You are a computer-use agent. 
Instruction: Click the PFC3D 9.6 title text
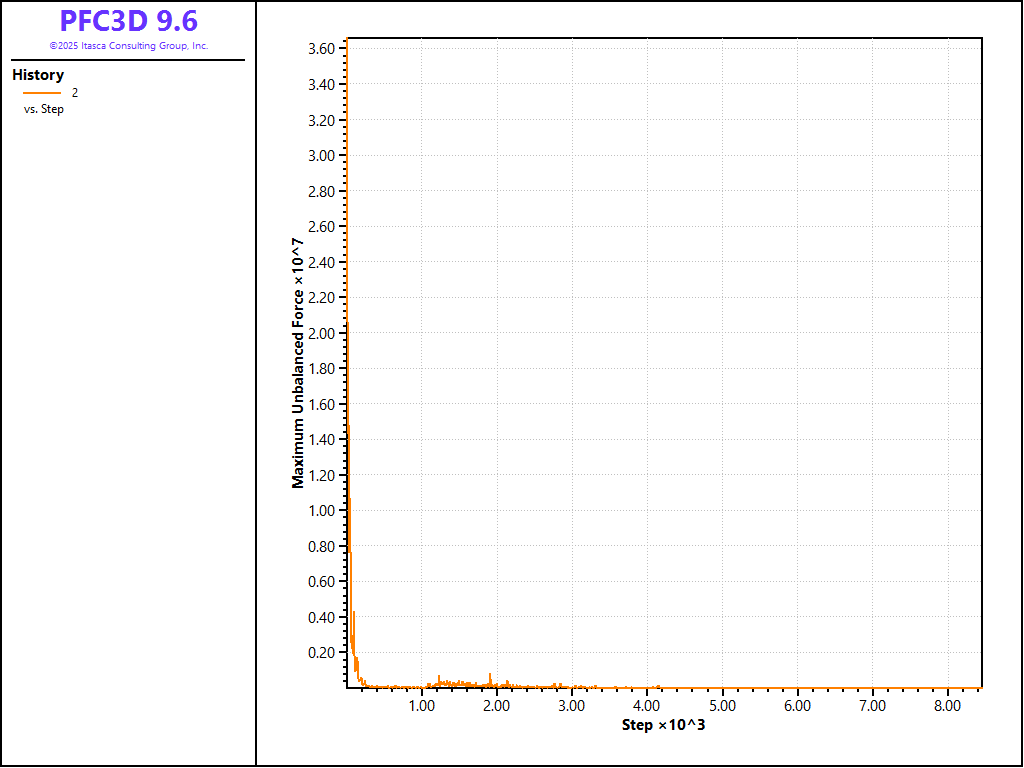128,21
